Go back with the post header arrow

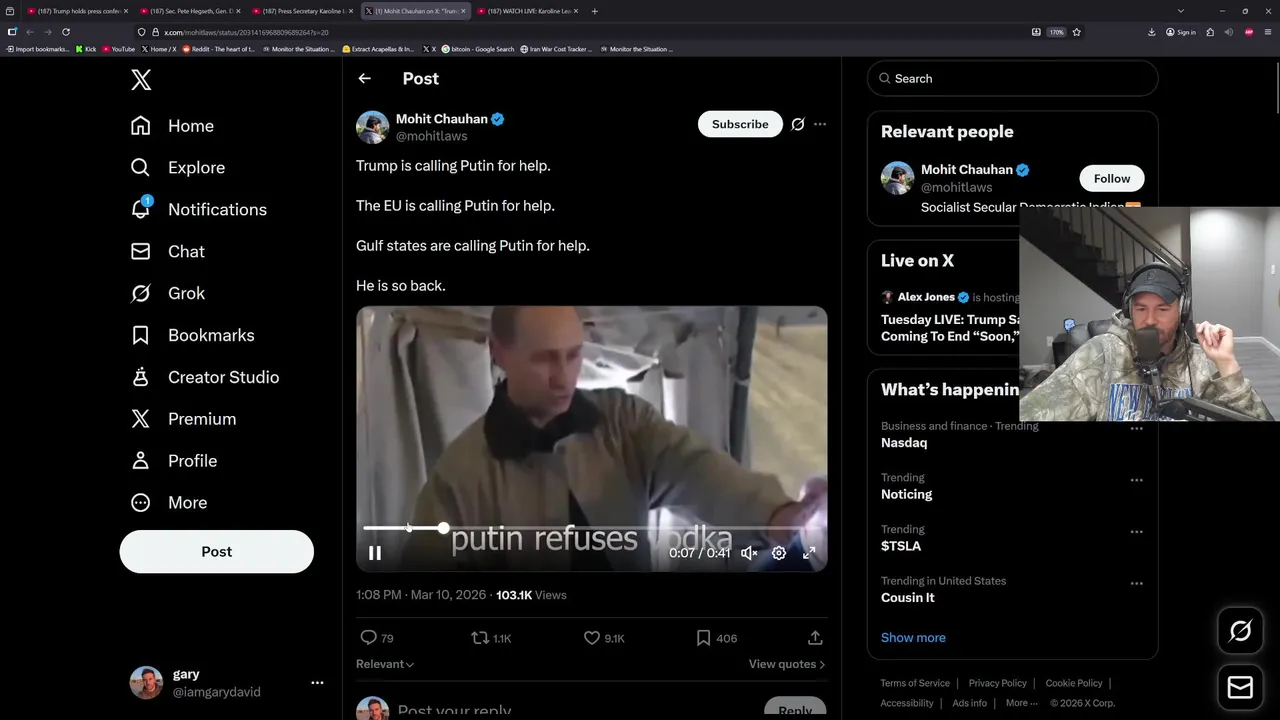(x=364, y=78)
